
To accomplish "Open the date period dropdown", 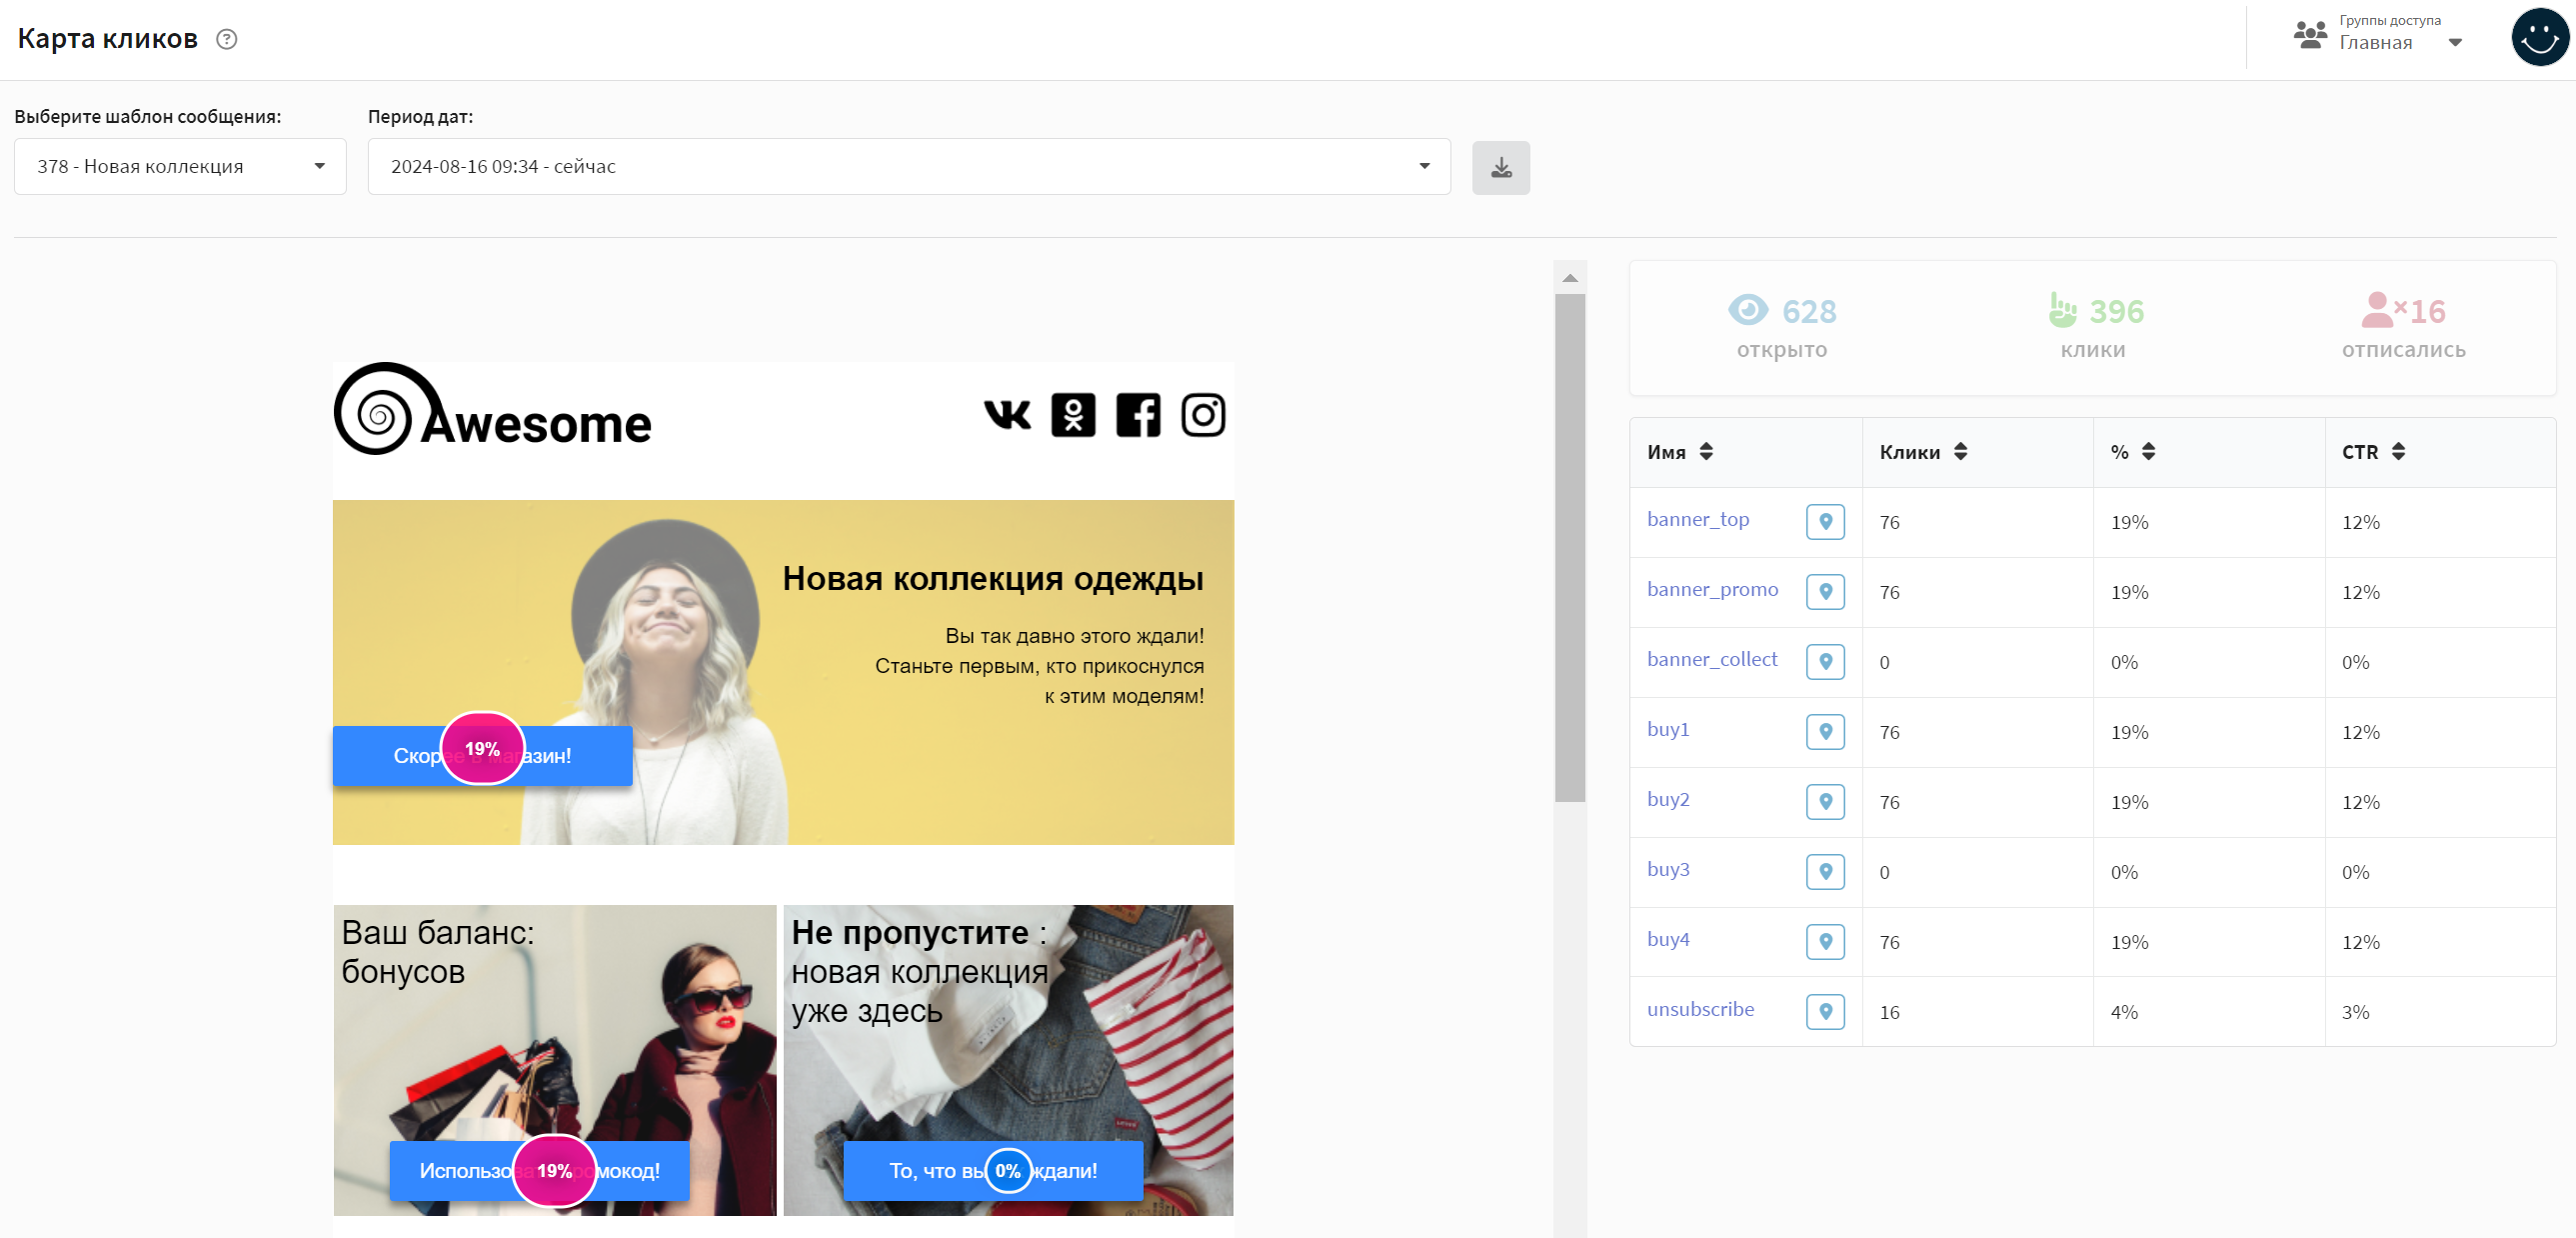I will [909, 166].
